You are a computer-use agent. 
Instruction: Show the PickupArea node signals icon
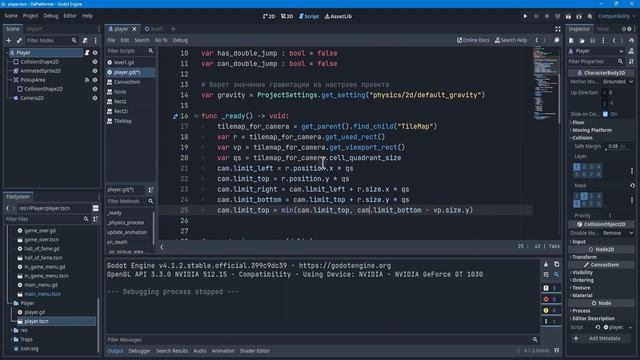click(87, 80)
